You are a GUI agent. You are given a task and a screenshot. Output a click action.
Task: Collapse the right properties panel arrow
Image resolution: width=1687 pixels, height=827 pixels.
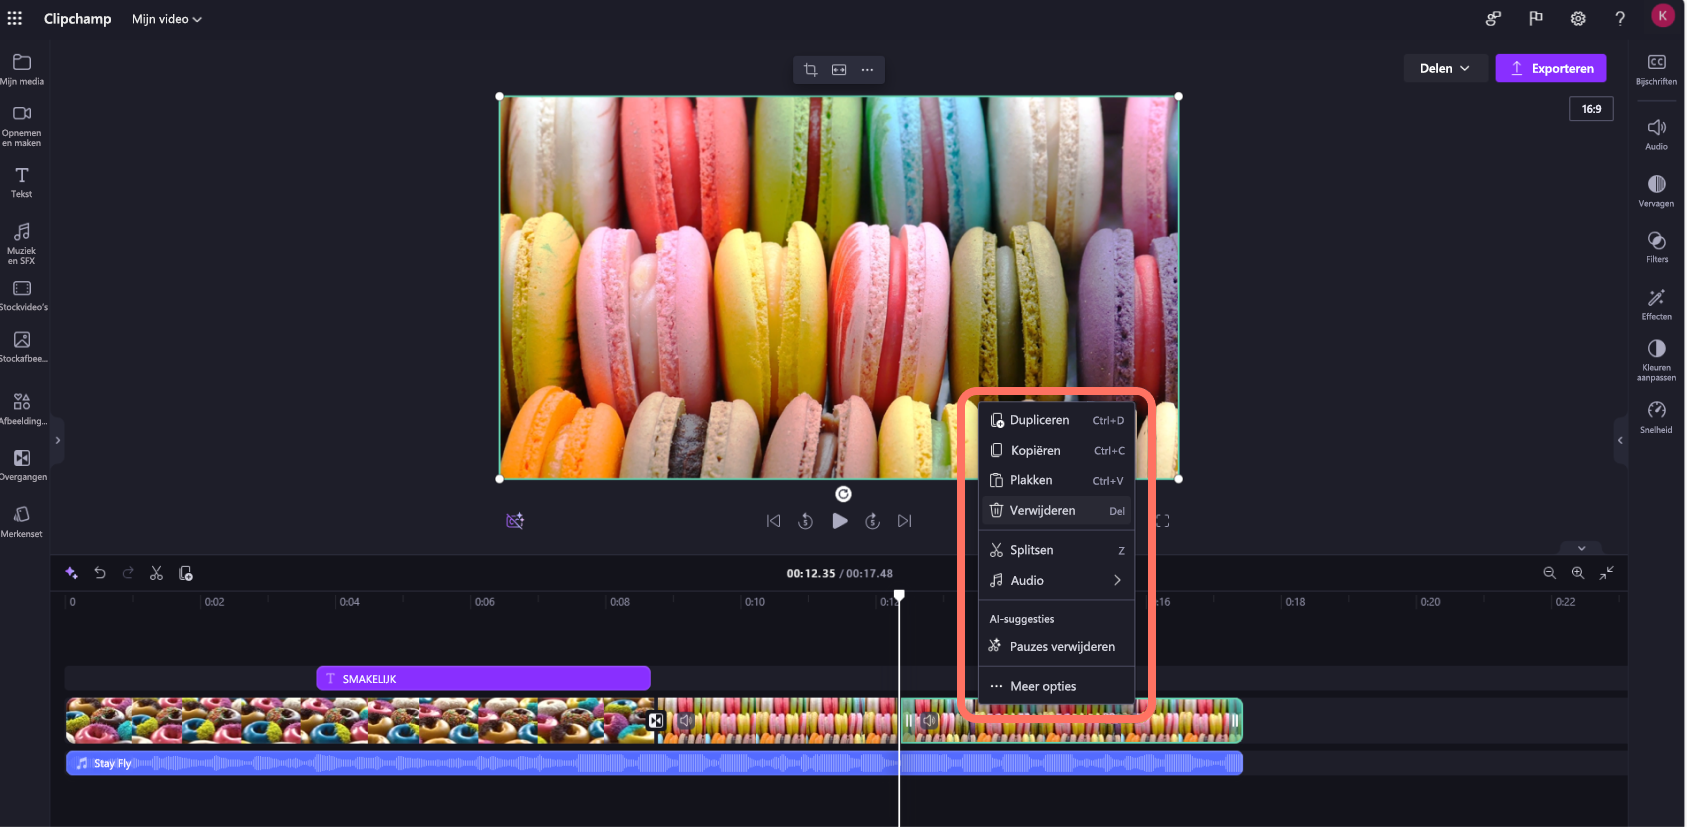click(1620, 440)
